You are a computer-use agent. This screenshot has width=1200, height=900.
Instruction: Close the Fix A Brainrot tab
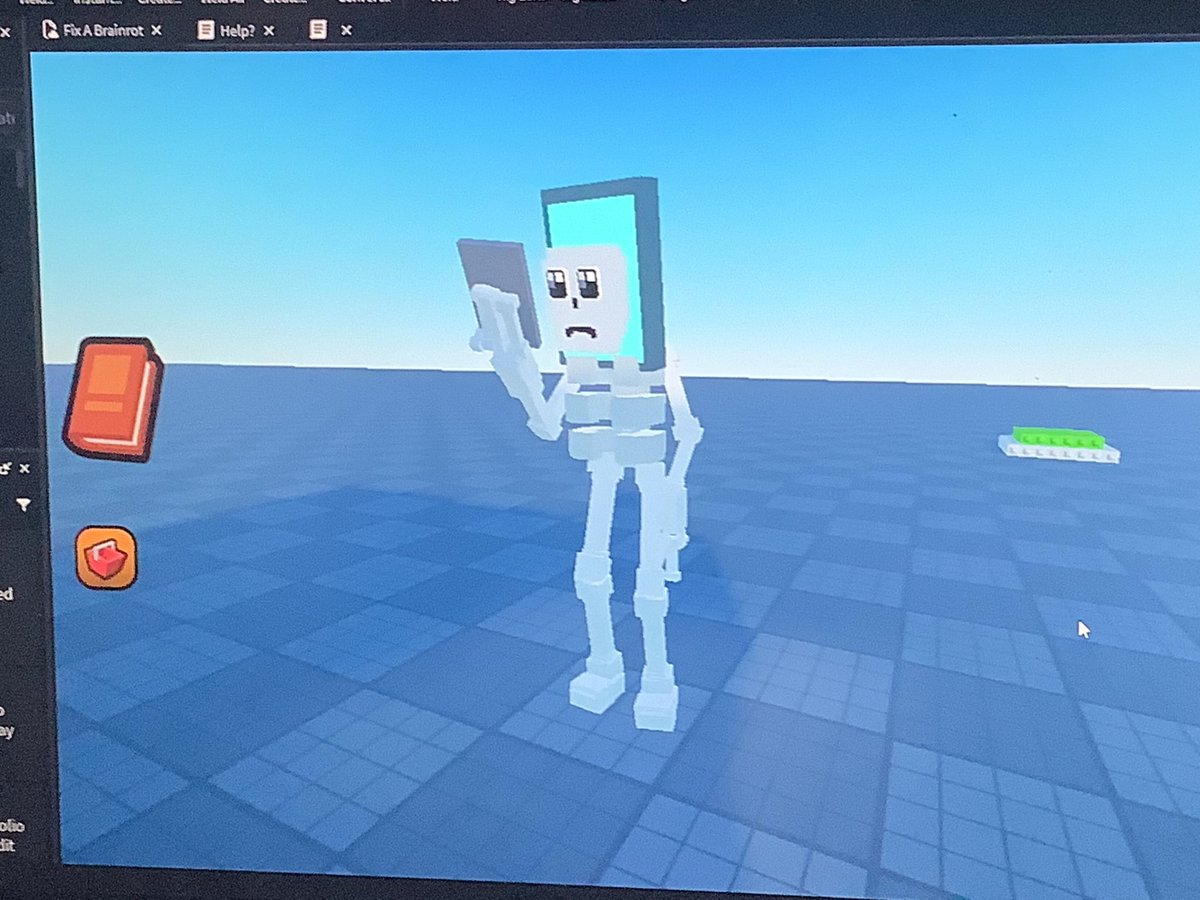(156, 31)
